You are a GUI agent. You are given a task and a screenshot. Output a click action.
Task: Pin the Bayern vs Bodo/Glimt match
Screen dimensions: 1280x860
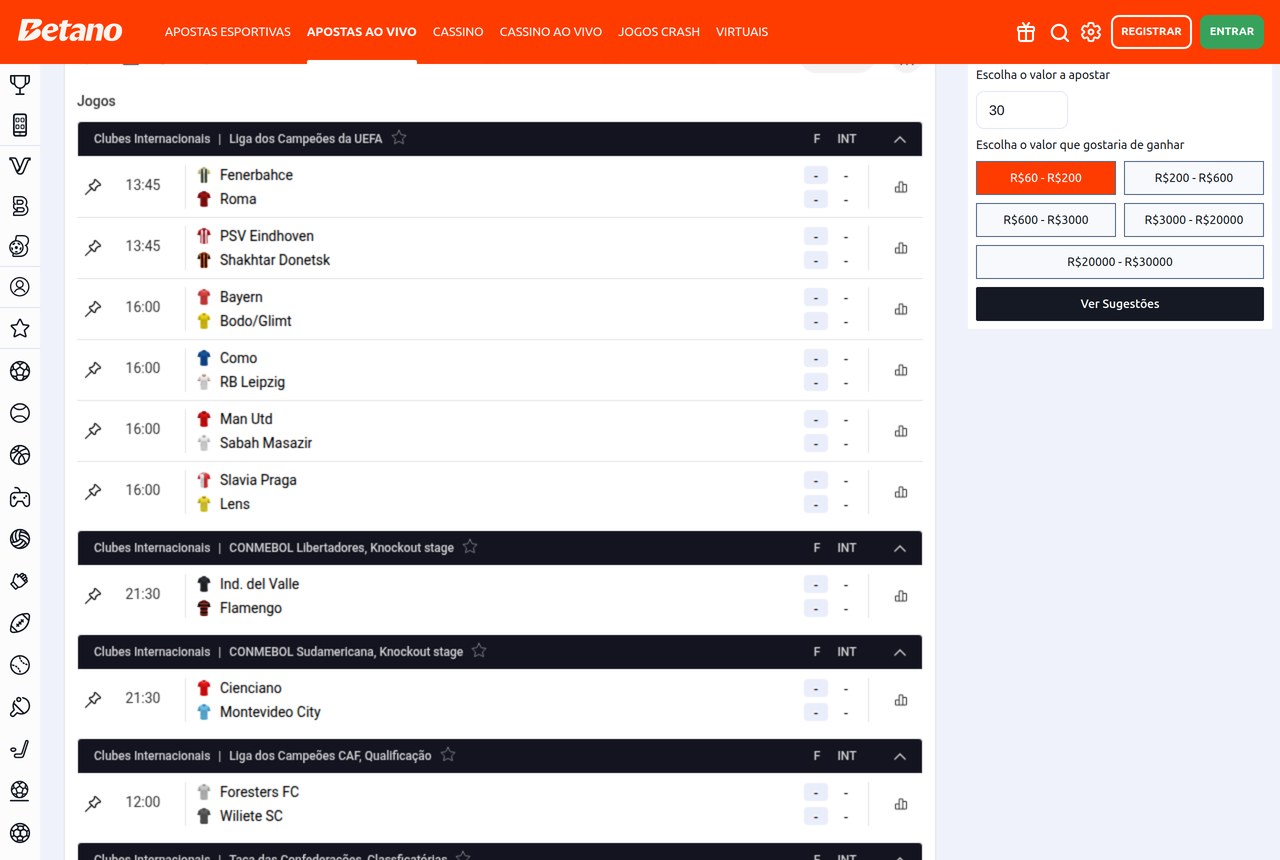93,309
